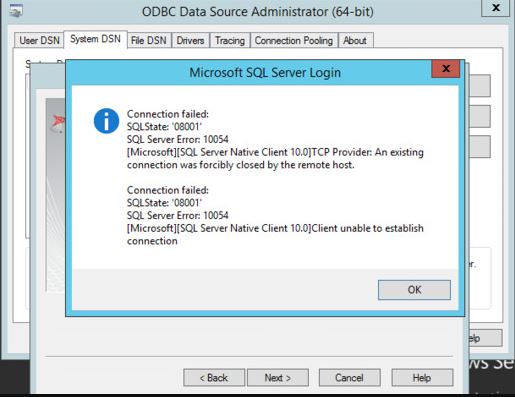Go to the Connection Pooling tab

294,40
